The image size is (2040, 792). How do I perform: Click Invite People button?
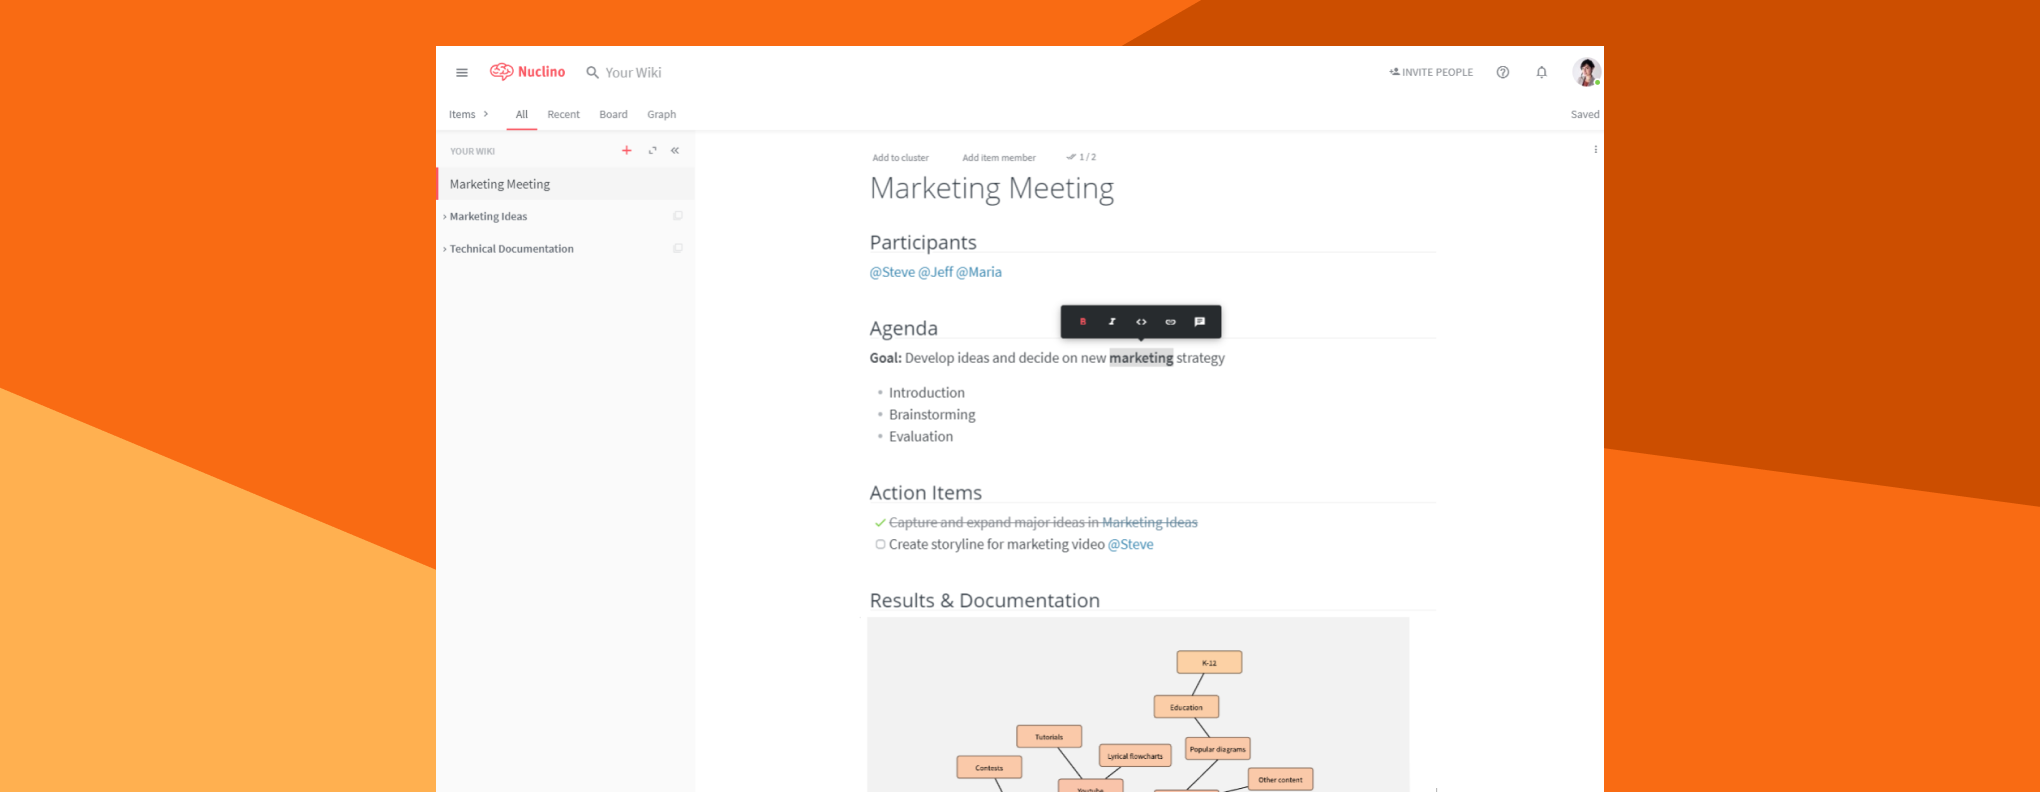1431,72
